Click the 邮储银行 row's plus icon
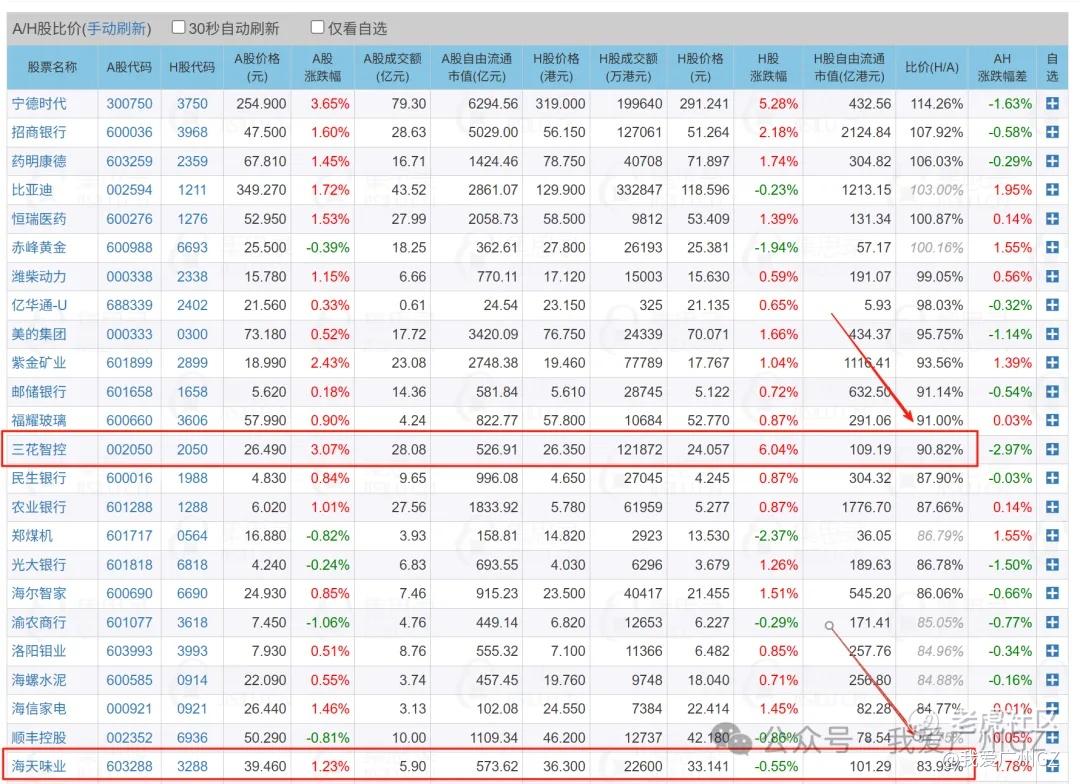This screenshot has height=784, width=1080. [1052, 392]
